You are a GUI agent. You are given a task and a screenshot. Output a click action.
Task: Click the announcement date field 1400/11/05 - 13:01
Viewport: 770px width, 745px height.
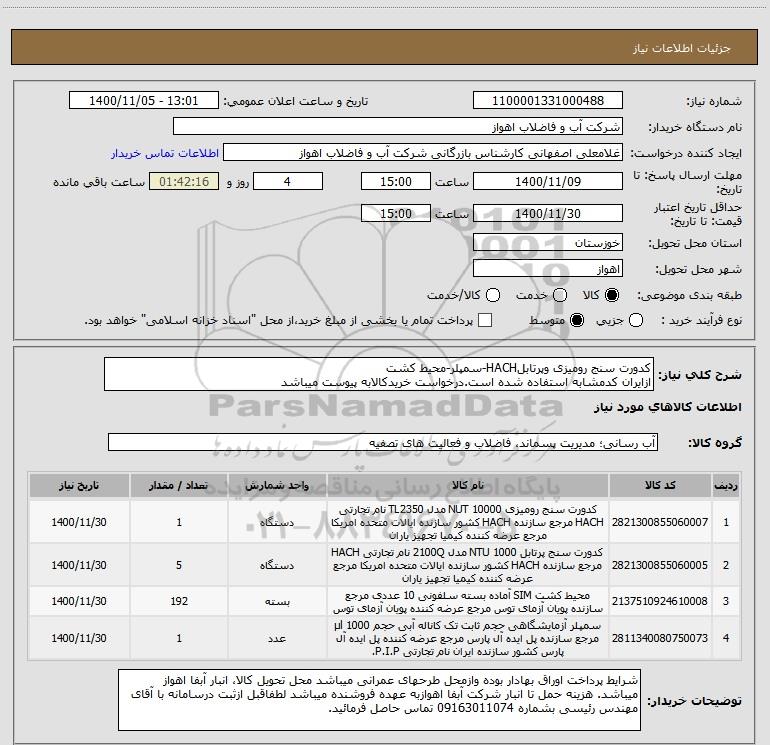[144, 101]
